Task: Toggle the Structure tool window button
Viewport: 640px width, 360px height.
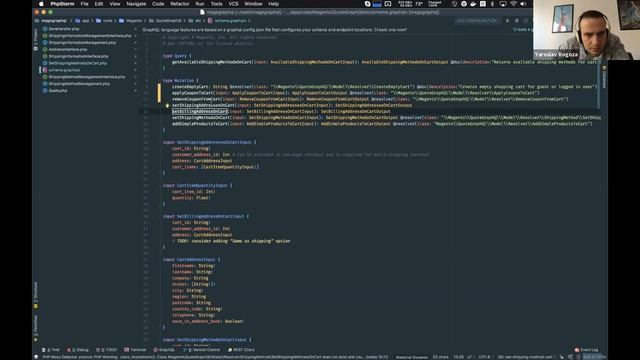Action: [36, 295]
